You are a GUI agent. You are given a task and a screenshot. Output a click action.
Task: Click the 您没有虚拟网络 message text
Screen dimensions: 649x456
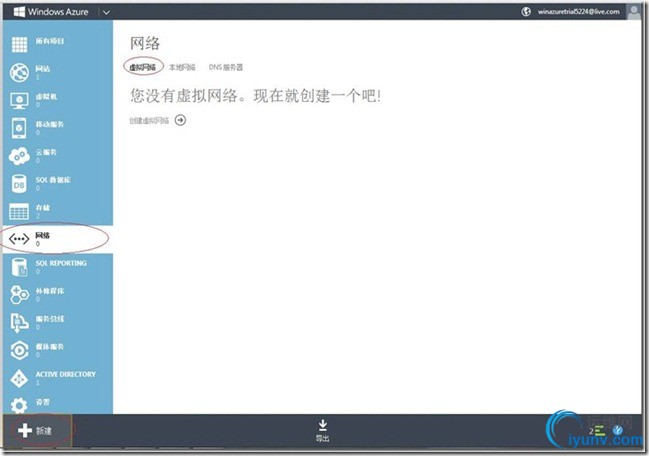[255, 96]
